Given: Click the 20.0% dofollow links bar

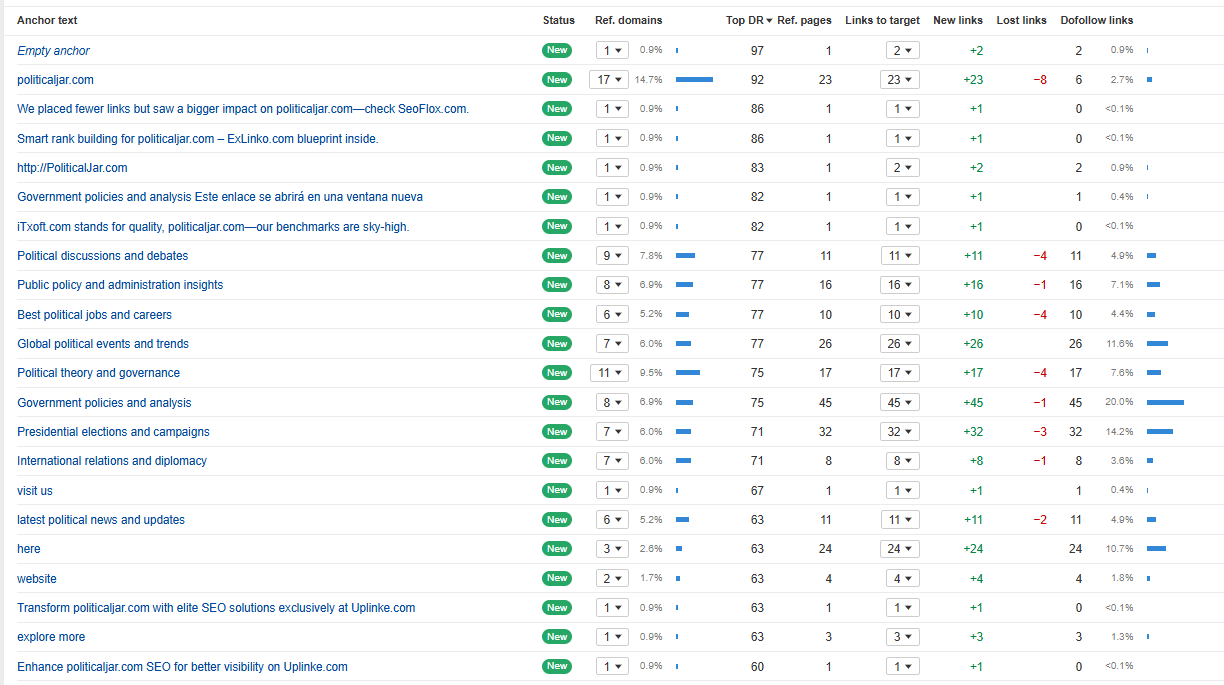Looking at the screenshot, I should click(1165, 403).
